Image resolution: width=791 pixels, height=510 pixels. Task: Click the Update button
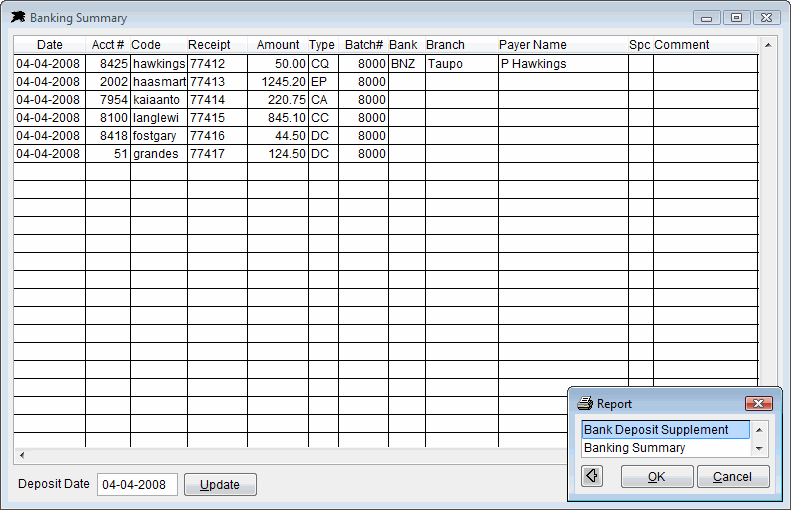click(220, 484)
